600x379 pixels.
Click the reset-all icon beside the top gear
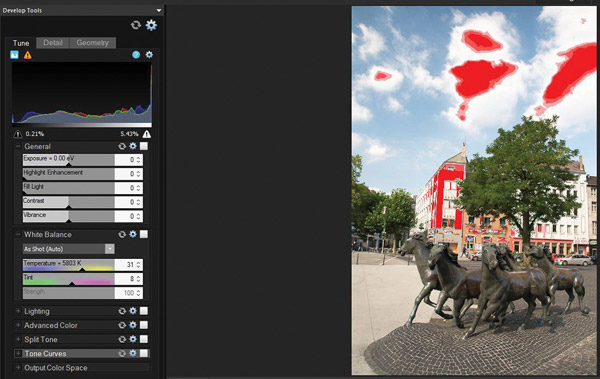[x=135, y=25]
